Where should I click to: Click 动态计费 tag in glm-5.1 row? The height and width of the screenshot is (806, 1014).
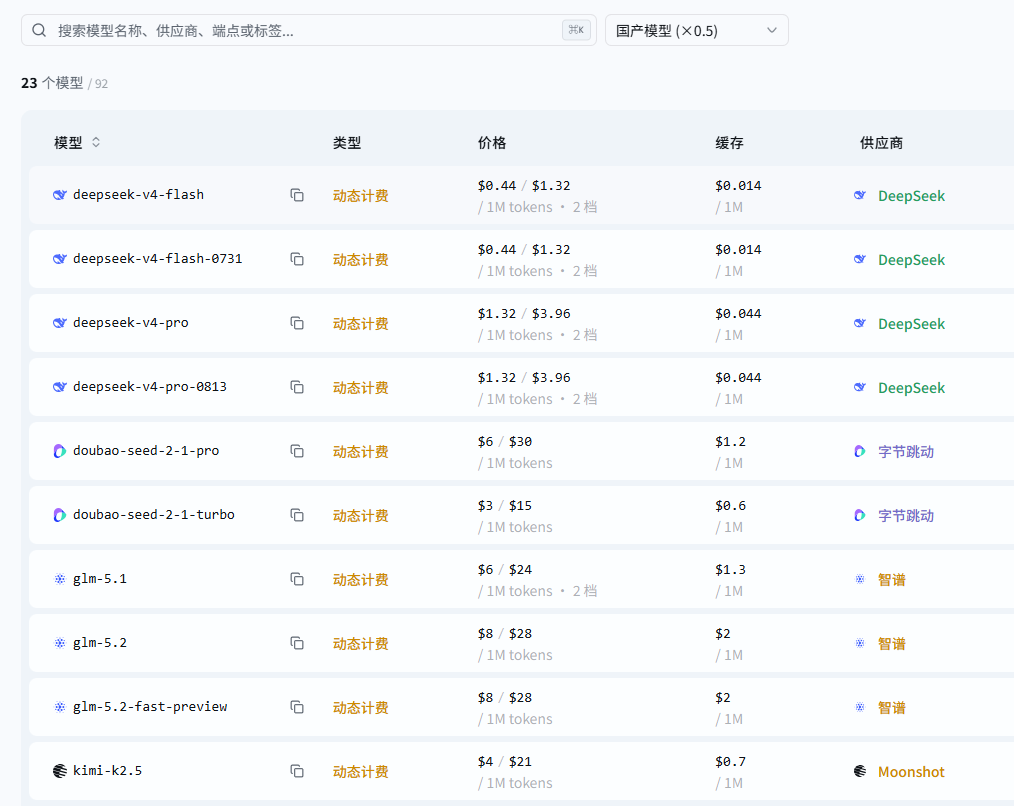pos(360,580)
